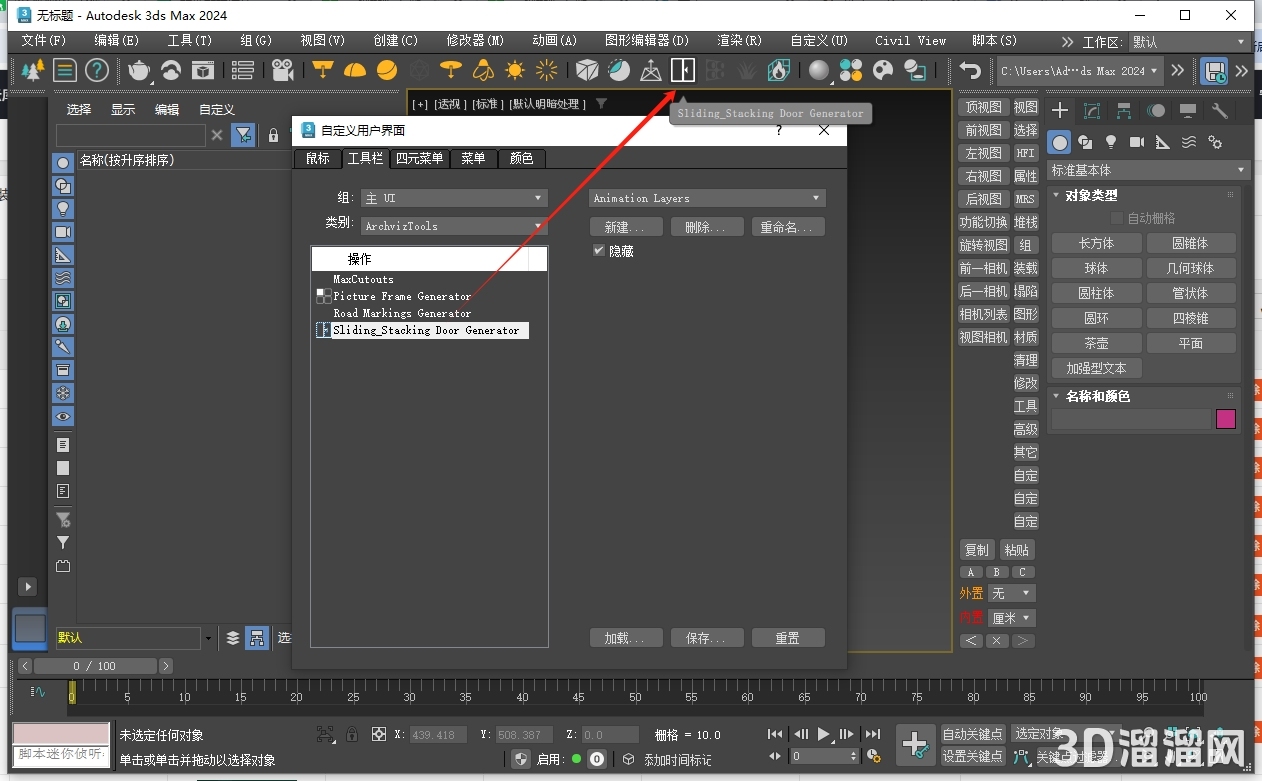1262x781 pixels.
Task: Switch to the 四元菜单 tab in customize dialog
Action: [419, 158]
